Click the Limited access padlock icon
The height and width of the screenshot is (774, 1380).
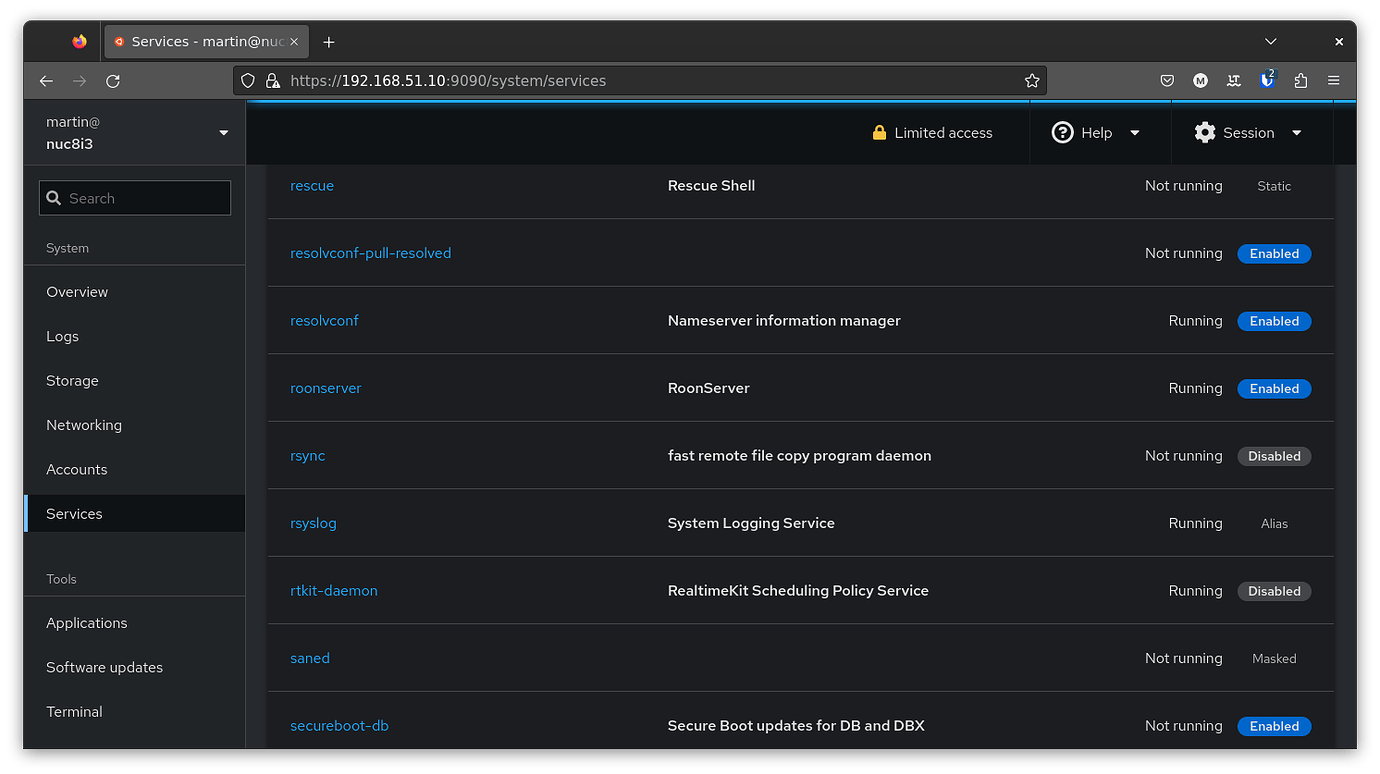coord(879,132)
